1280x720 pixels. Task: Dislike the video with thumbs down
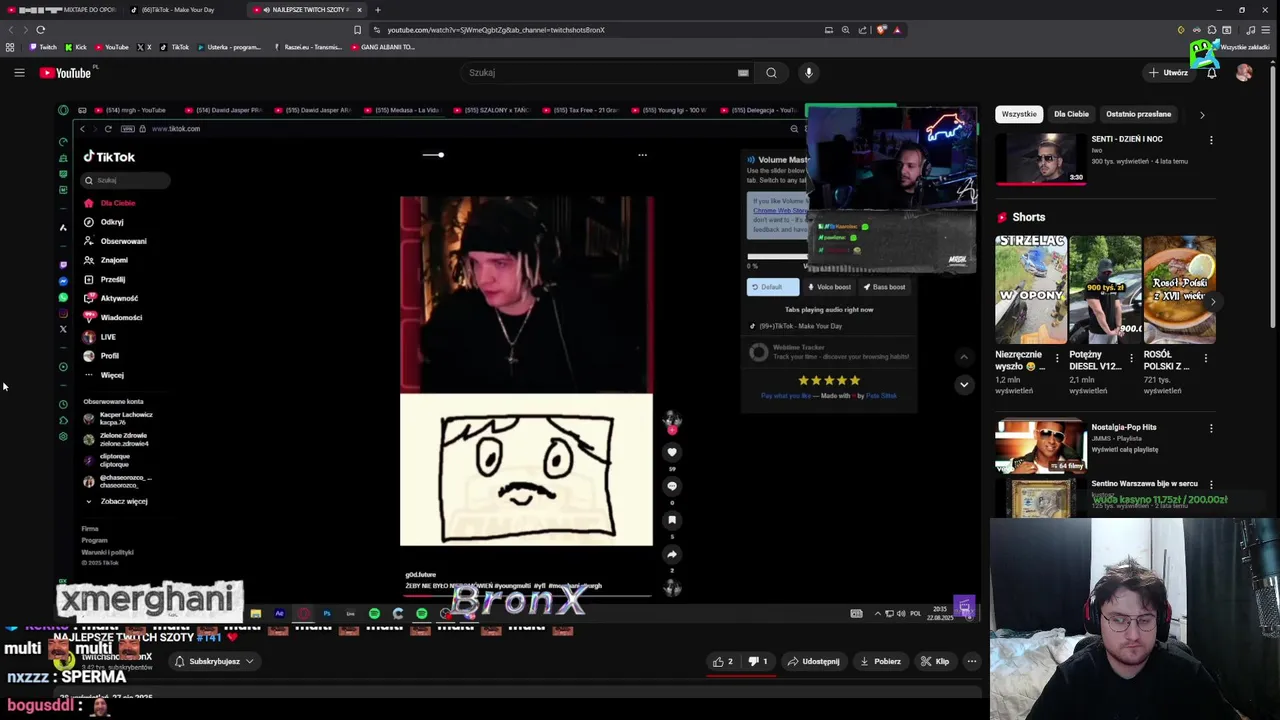[x=759, y=661]
